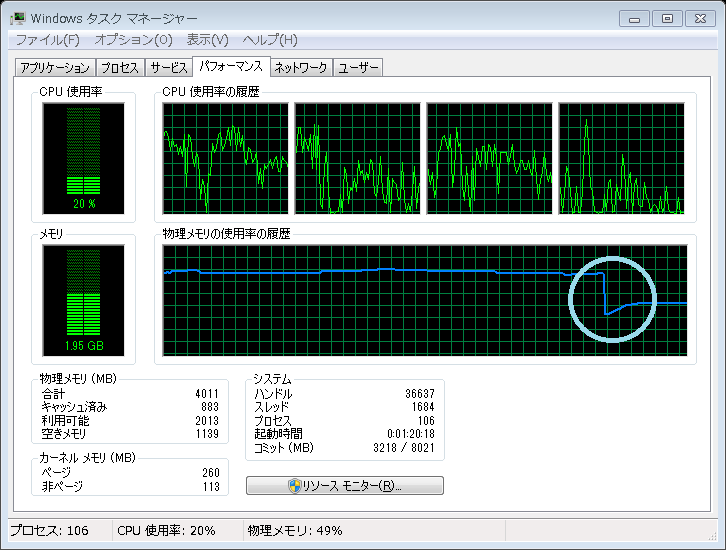Close the Task Manager window

click(x=701, y=19)
